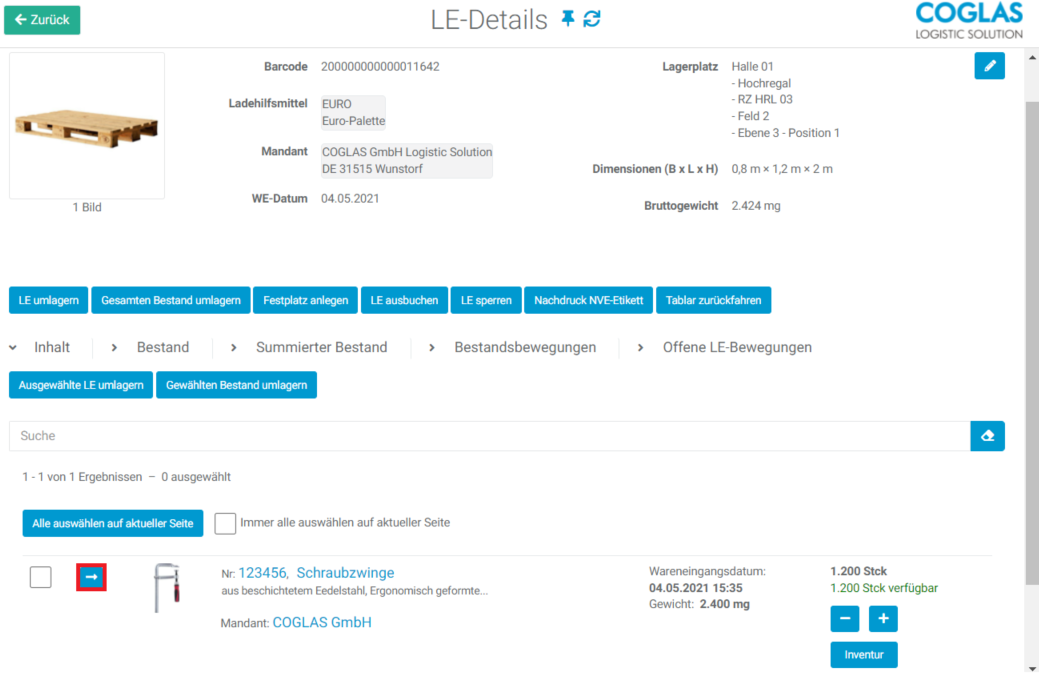Viewport: 1039px width, 680px height.
Task: Click the pin icon beside LE-Details
Action: coord(568,19)
